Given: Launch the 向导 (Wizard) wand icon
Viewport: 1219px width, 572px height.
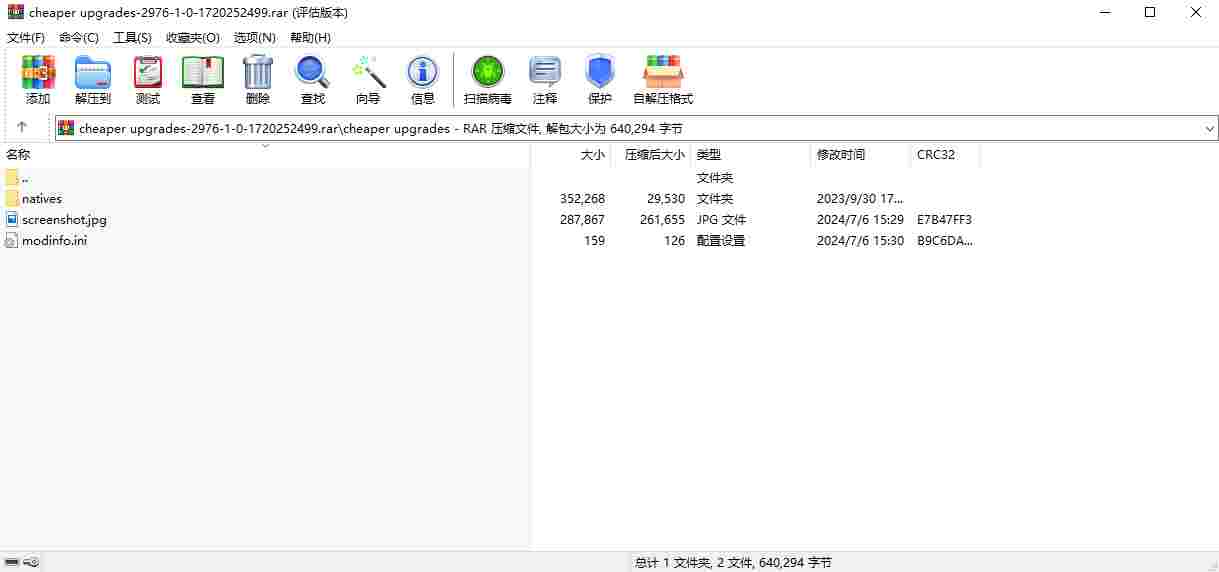Looking at the screenshot, I should (x=368, y=72).
